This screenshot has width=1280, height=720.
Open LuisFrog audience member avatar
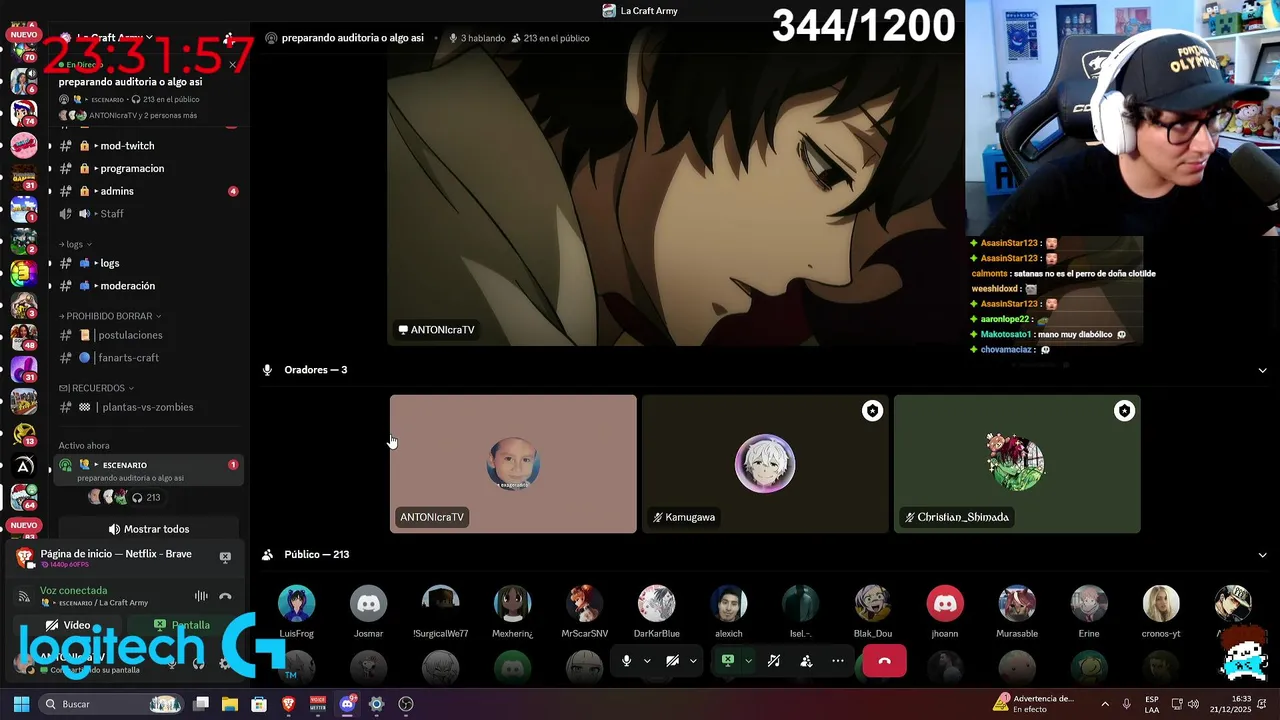point(296,603)
